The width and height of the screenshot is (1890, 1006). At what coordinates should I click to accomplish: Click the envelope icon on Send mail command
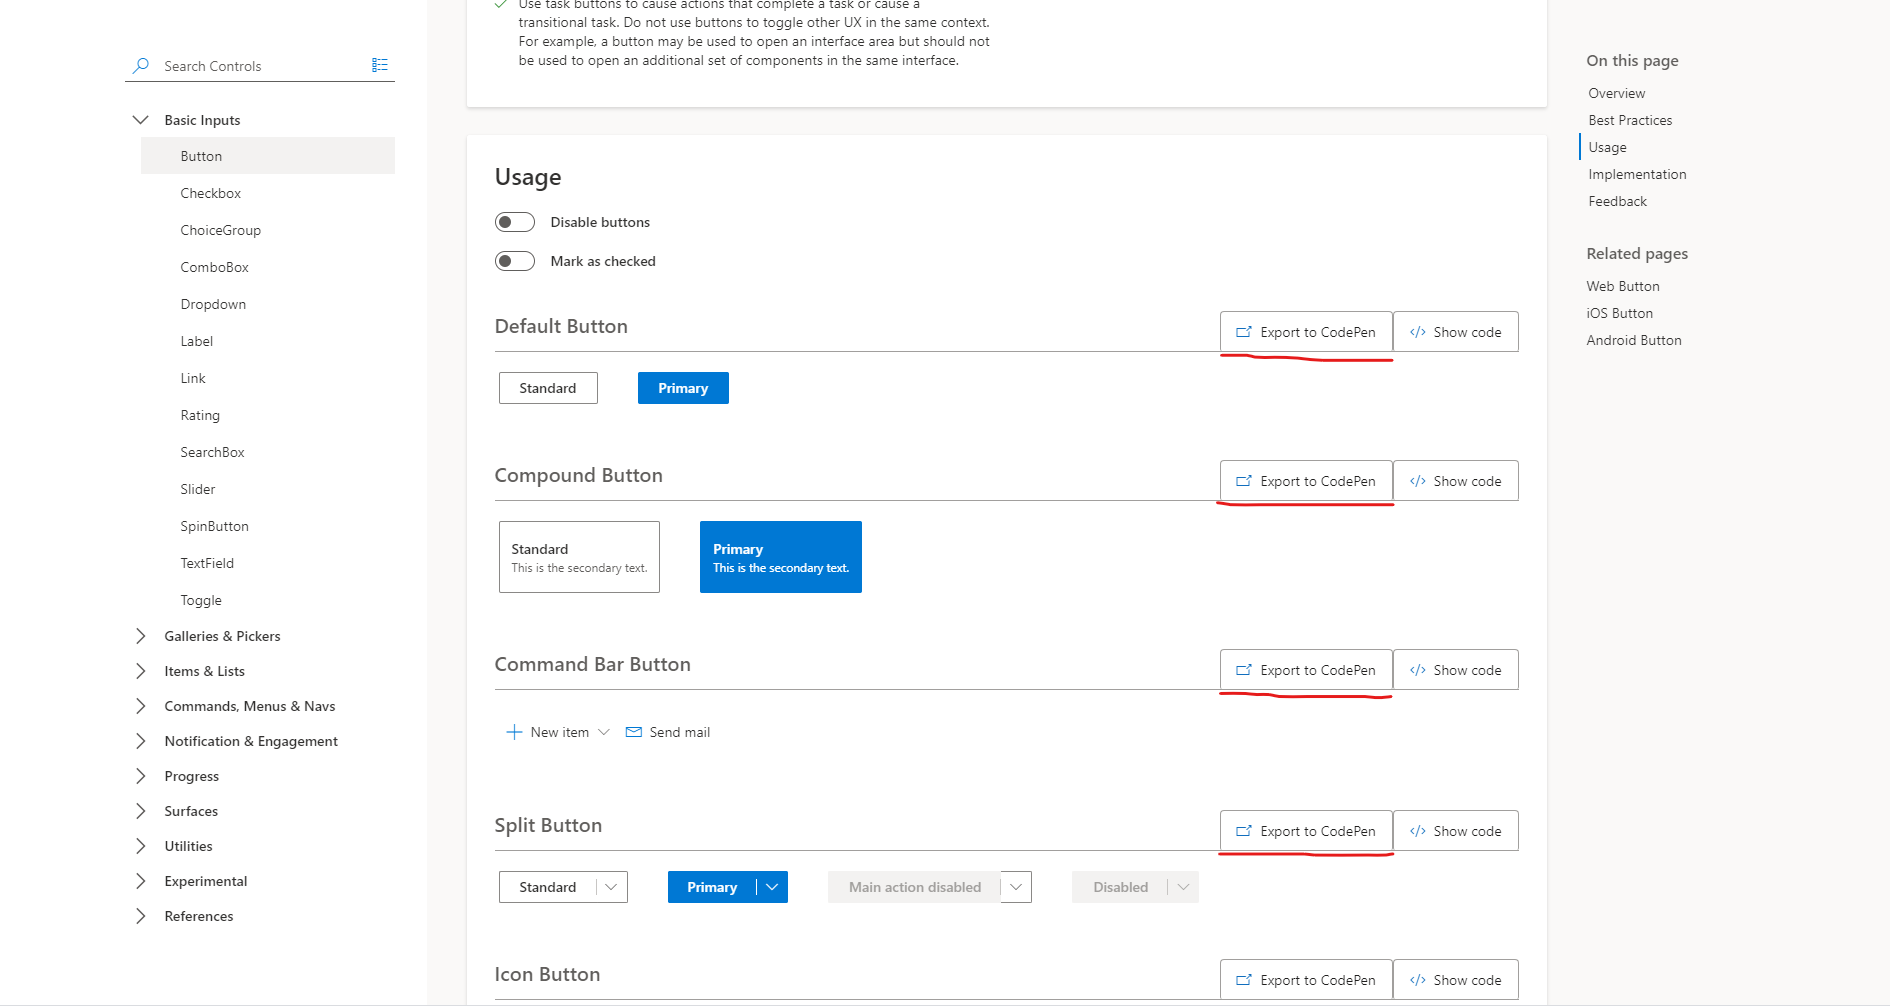click(x=633, y=731)
